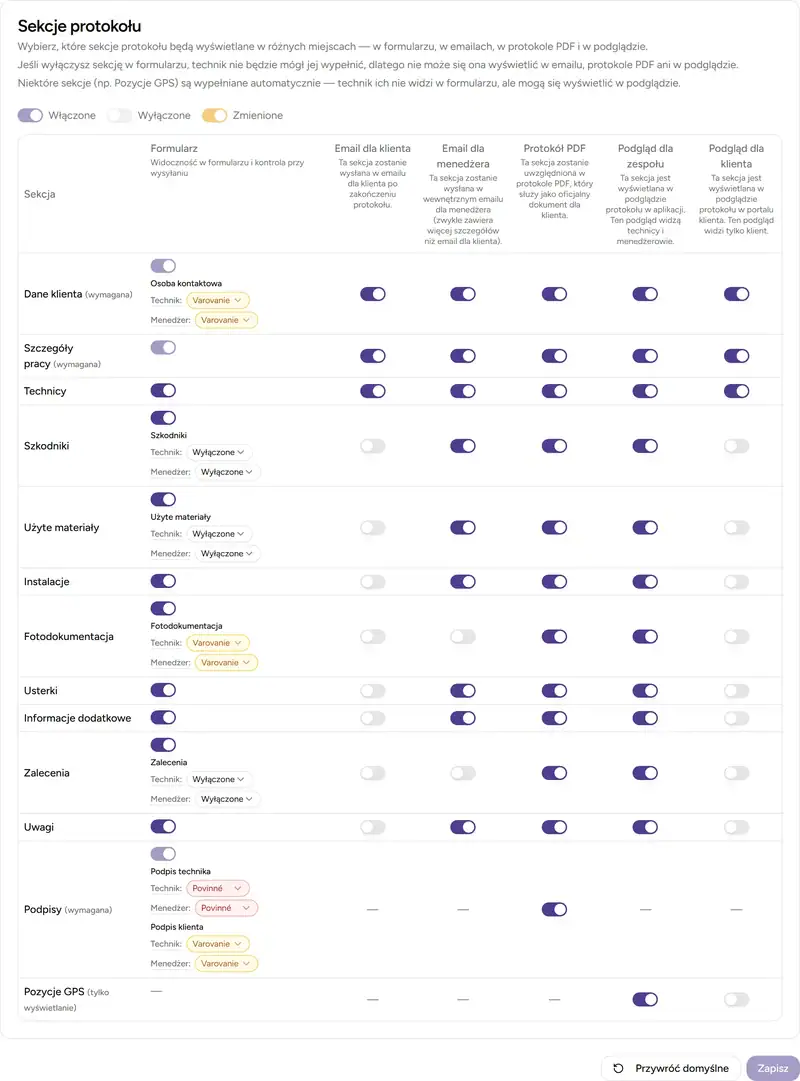Expand Technik dropdown under Zalecenia
Screen dimensions: 800x1081
pos(220,779)
